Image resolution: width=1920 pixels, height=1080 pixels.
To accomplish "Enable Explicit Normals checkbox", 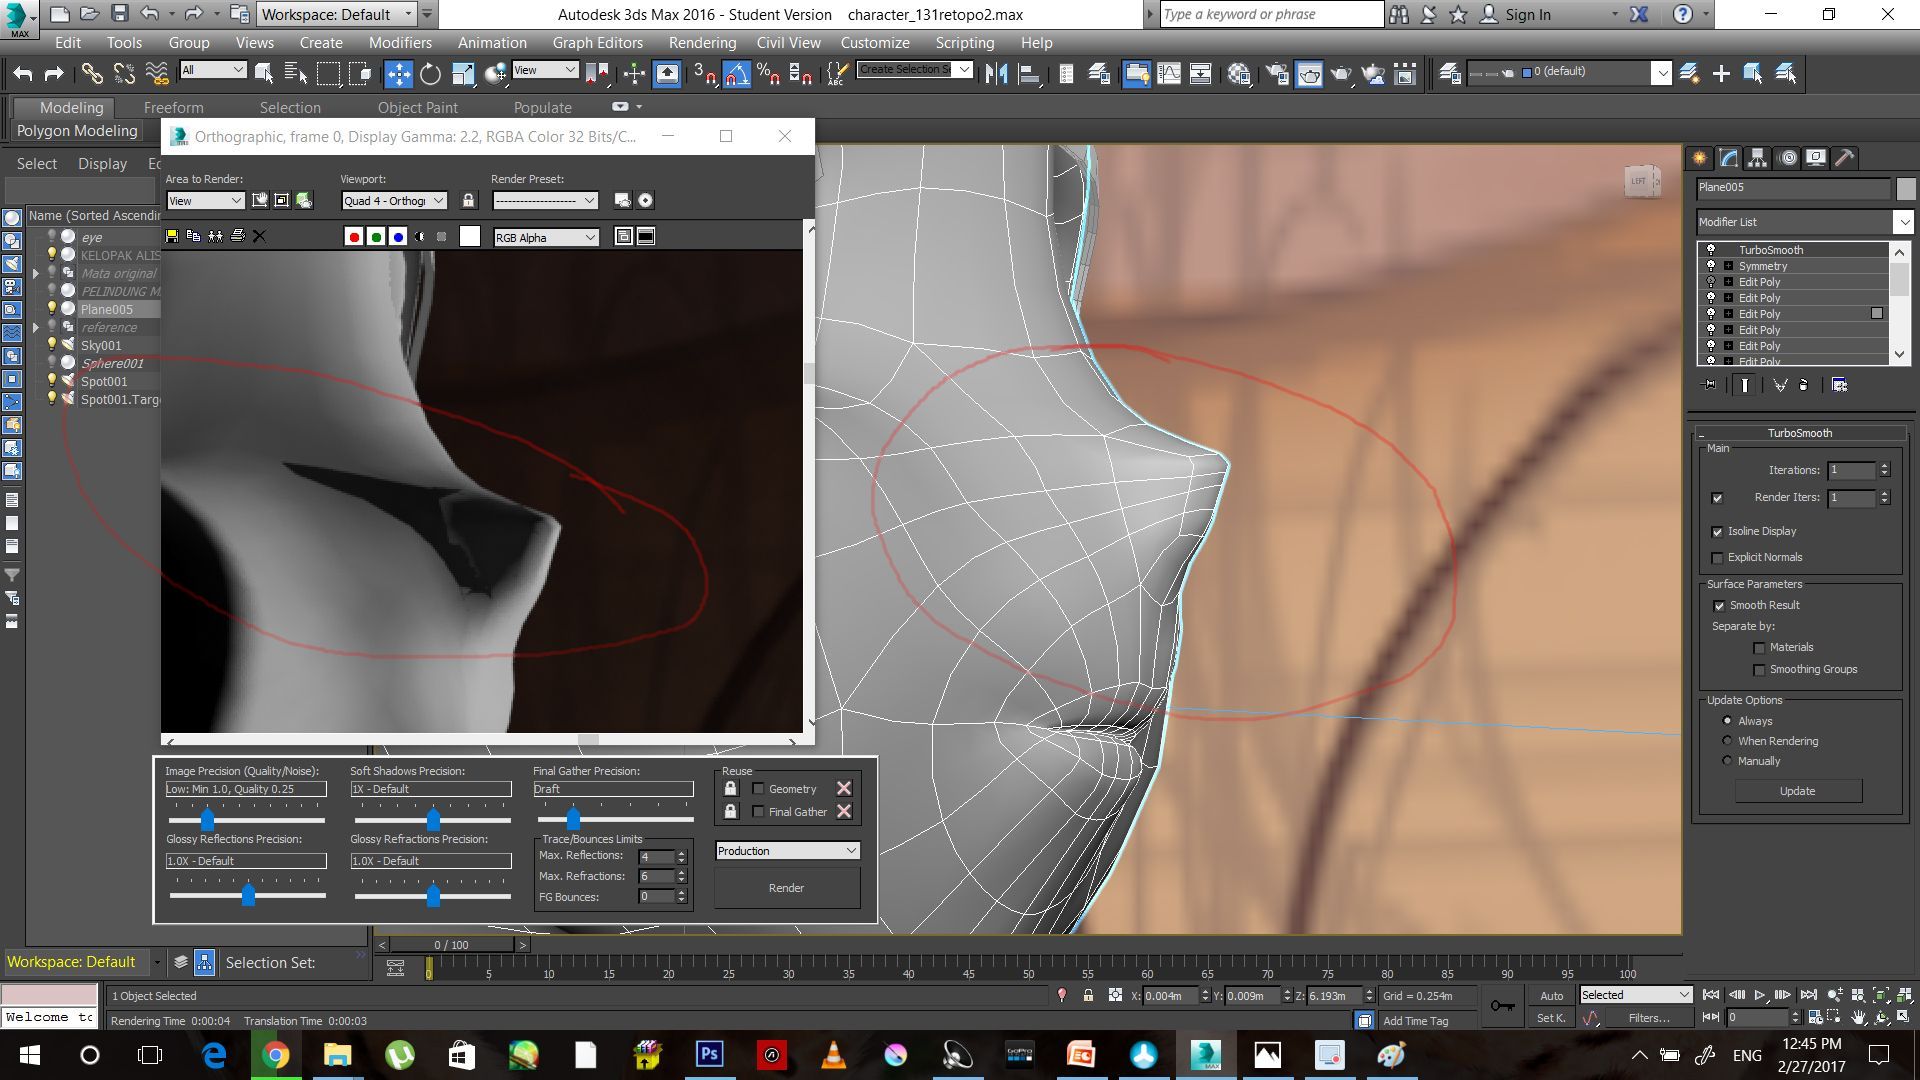I will tap(1717, 557).
